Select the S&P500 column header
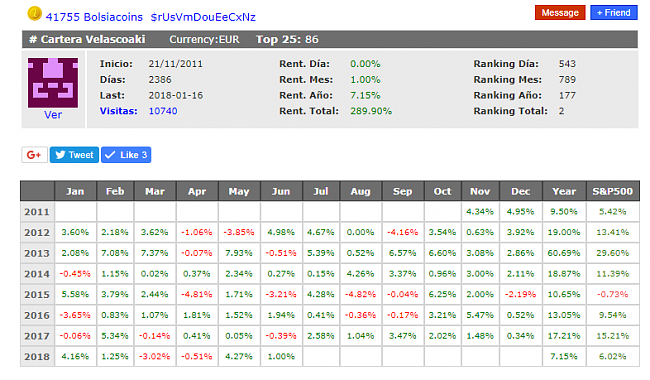Image resolution: width=650 pixels, height=380 pixels. pos(613,191)
